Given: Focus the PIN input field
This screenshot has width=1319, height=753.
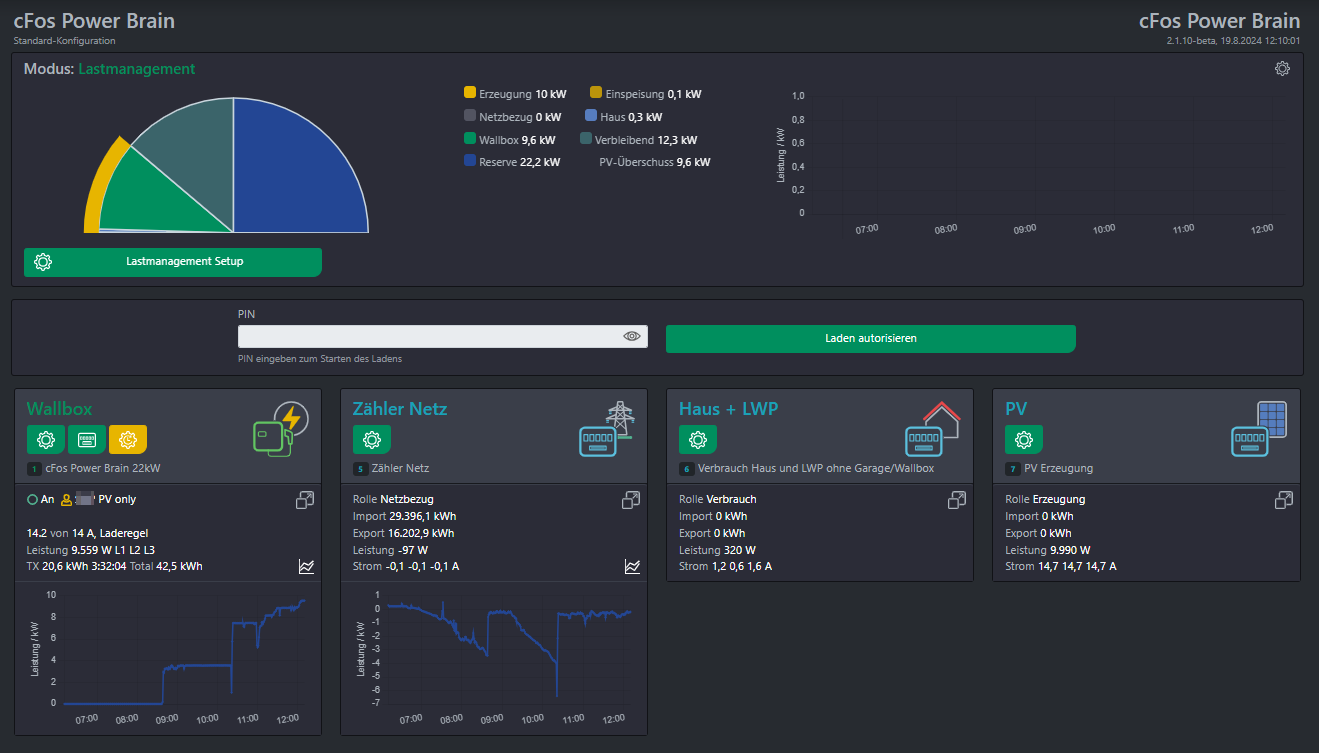Looking at the screenshot, I should point(443,337).
